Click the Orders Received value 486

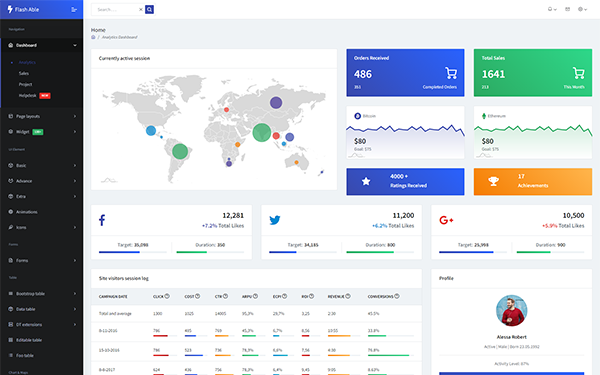pyautogui.click(x=363, y=74)
